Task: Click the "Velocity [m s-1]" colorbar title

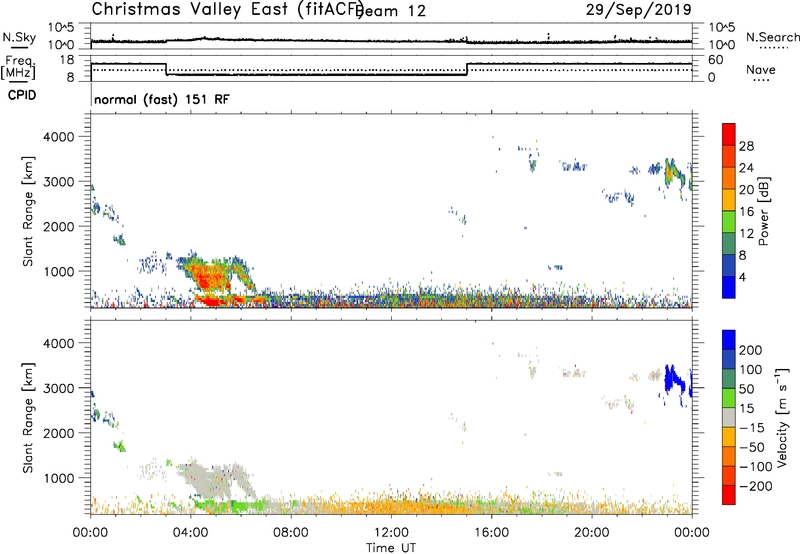Action: point(782,417)
